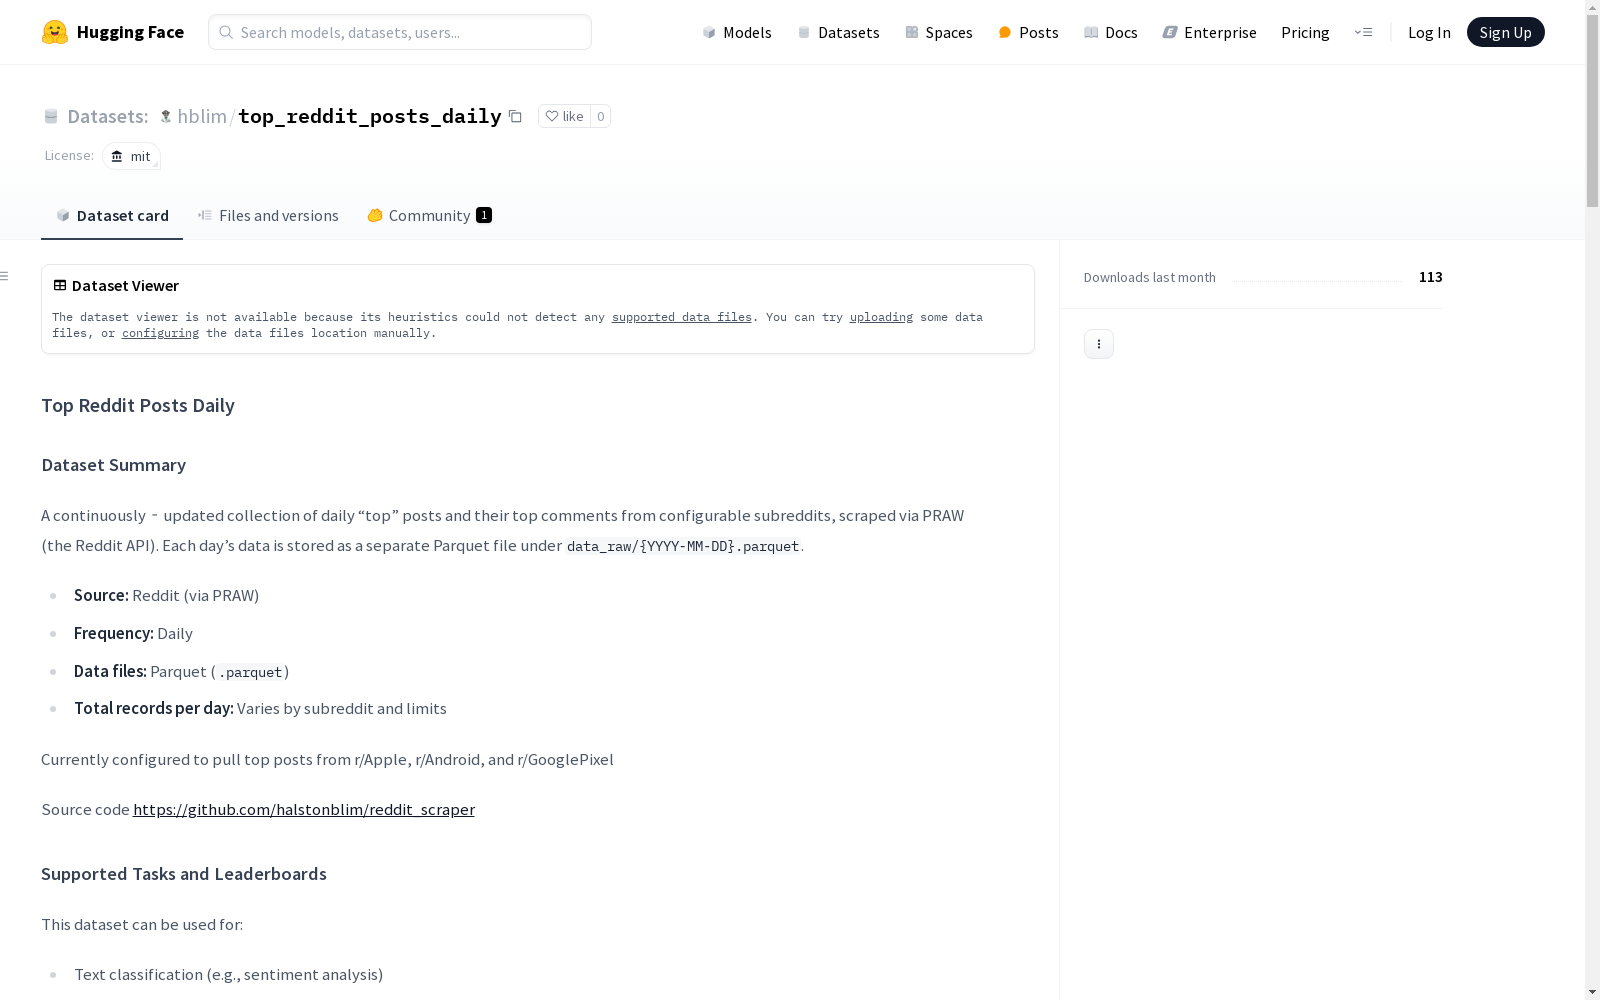Click the Top Reddit Posts Daily heading
The image size is (1600, 1000).
[138, 405]
